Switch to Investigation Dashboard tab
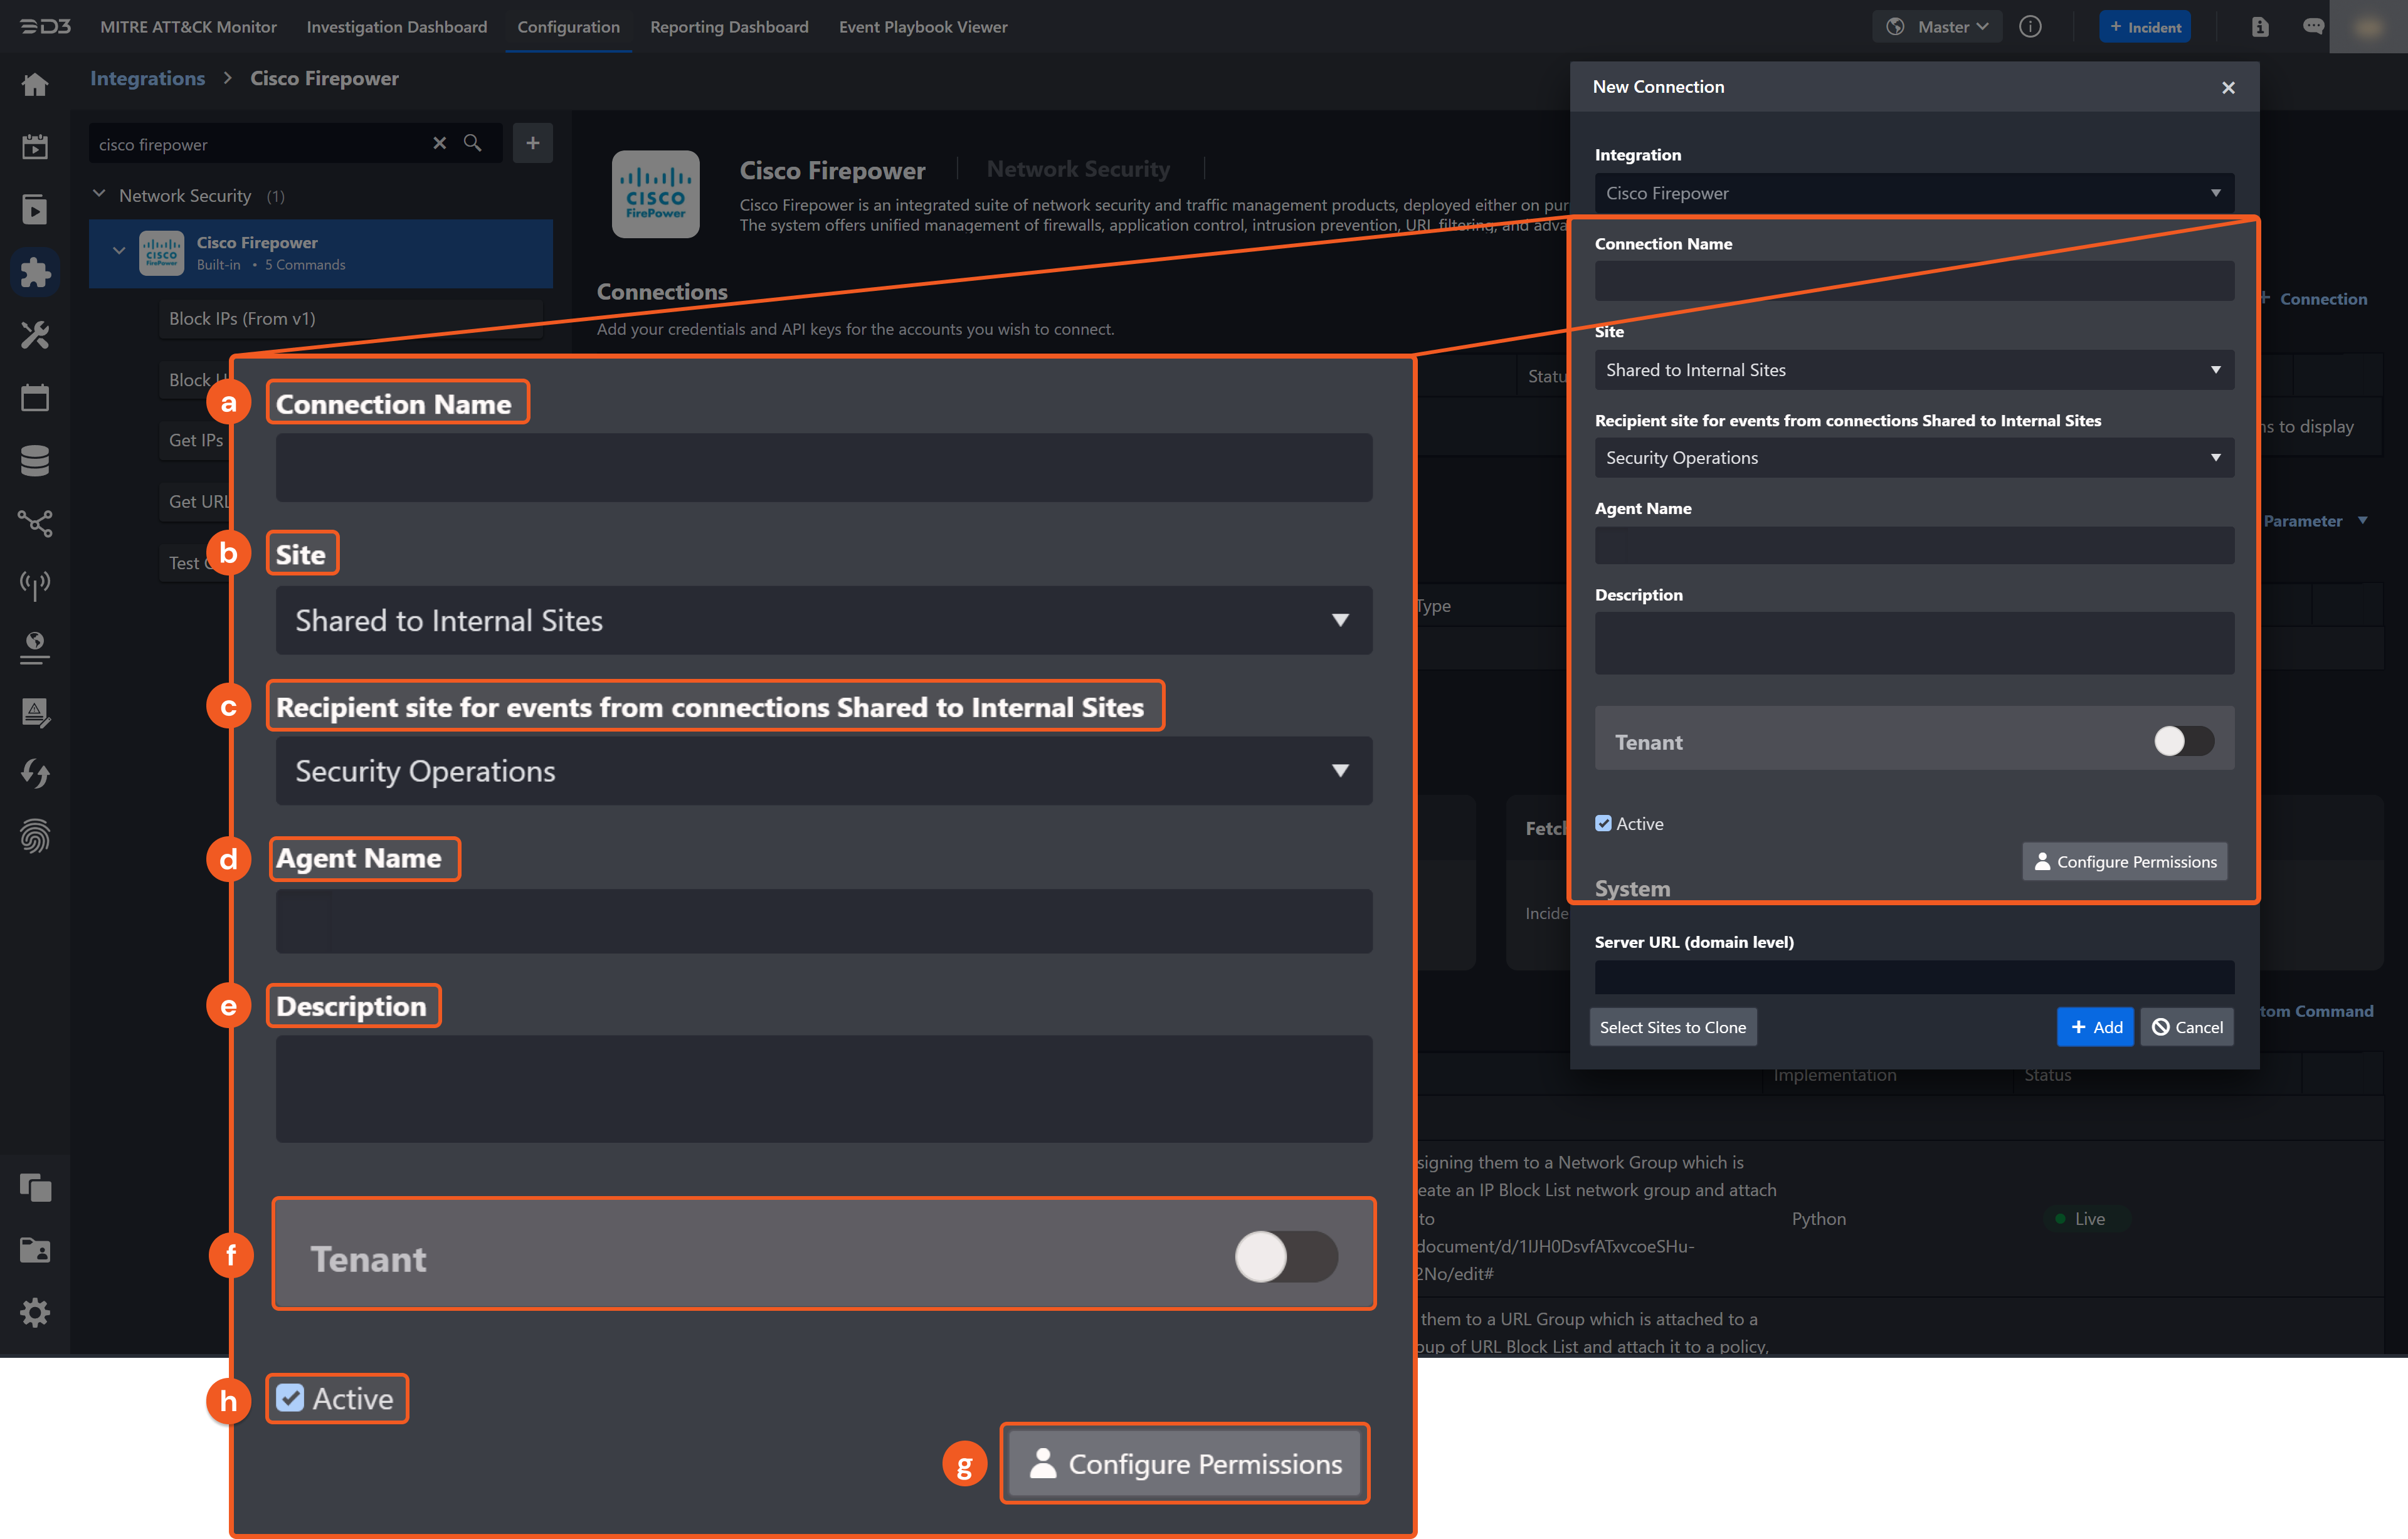This screenshot has width=2408, height=1539. coord(396,27)
